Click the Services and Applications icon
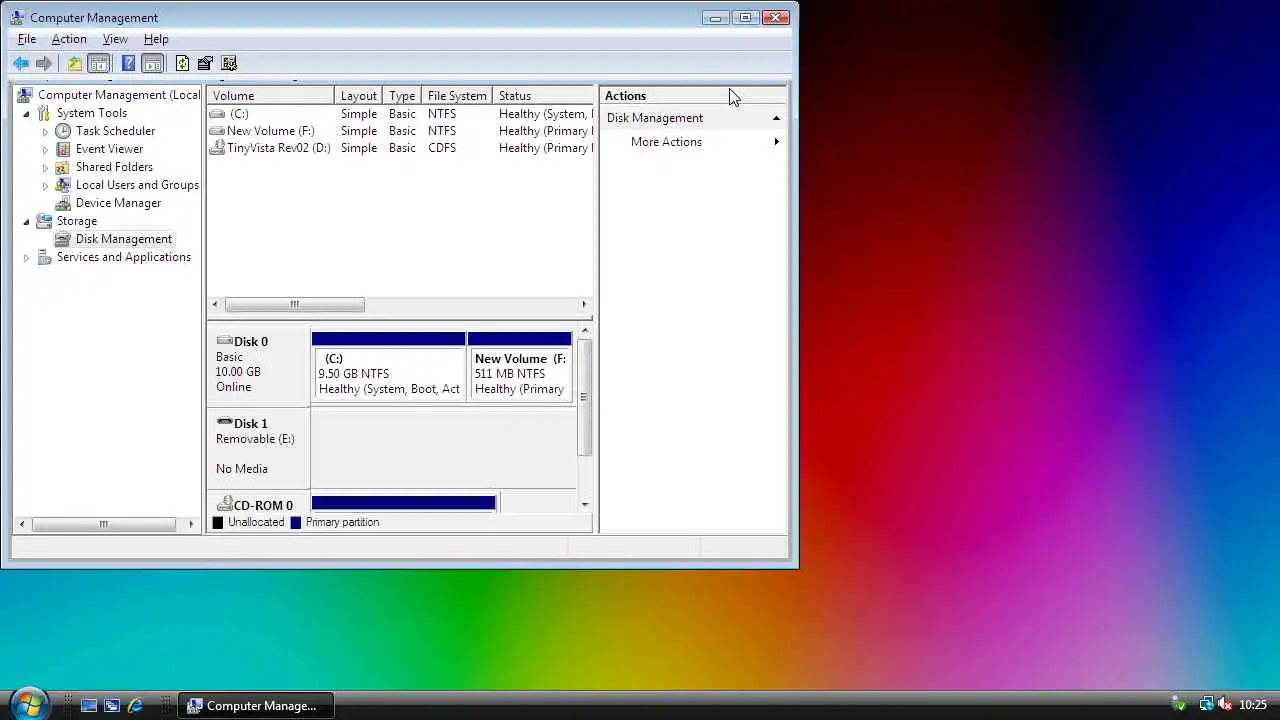 point(44,257)
